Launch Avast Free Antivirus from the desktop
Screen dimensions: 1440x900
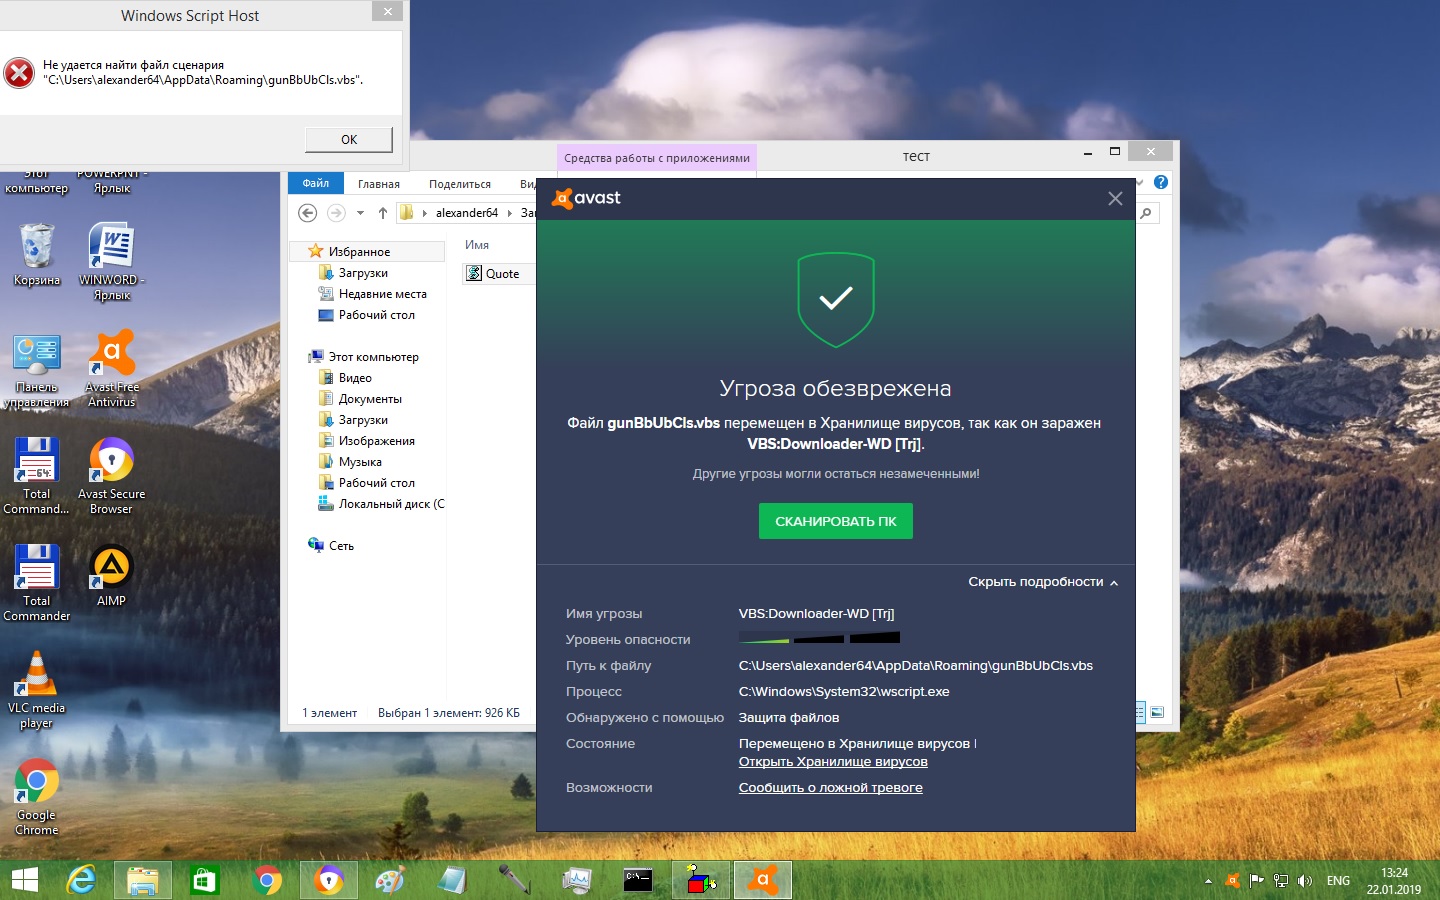tap(112, 368)
